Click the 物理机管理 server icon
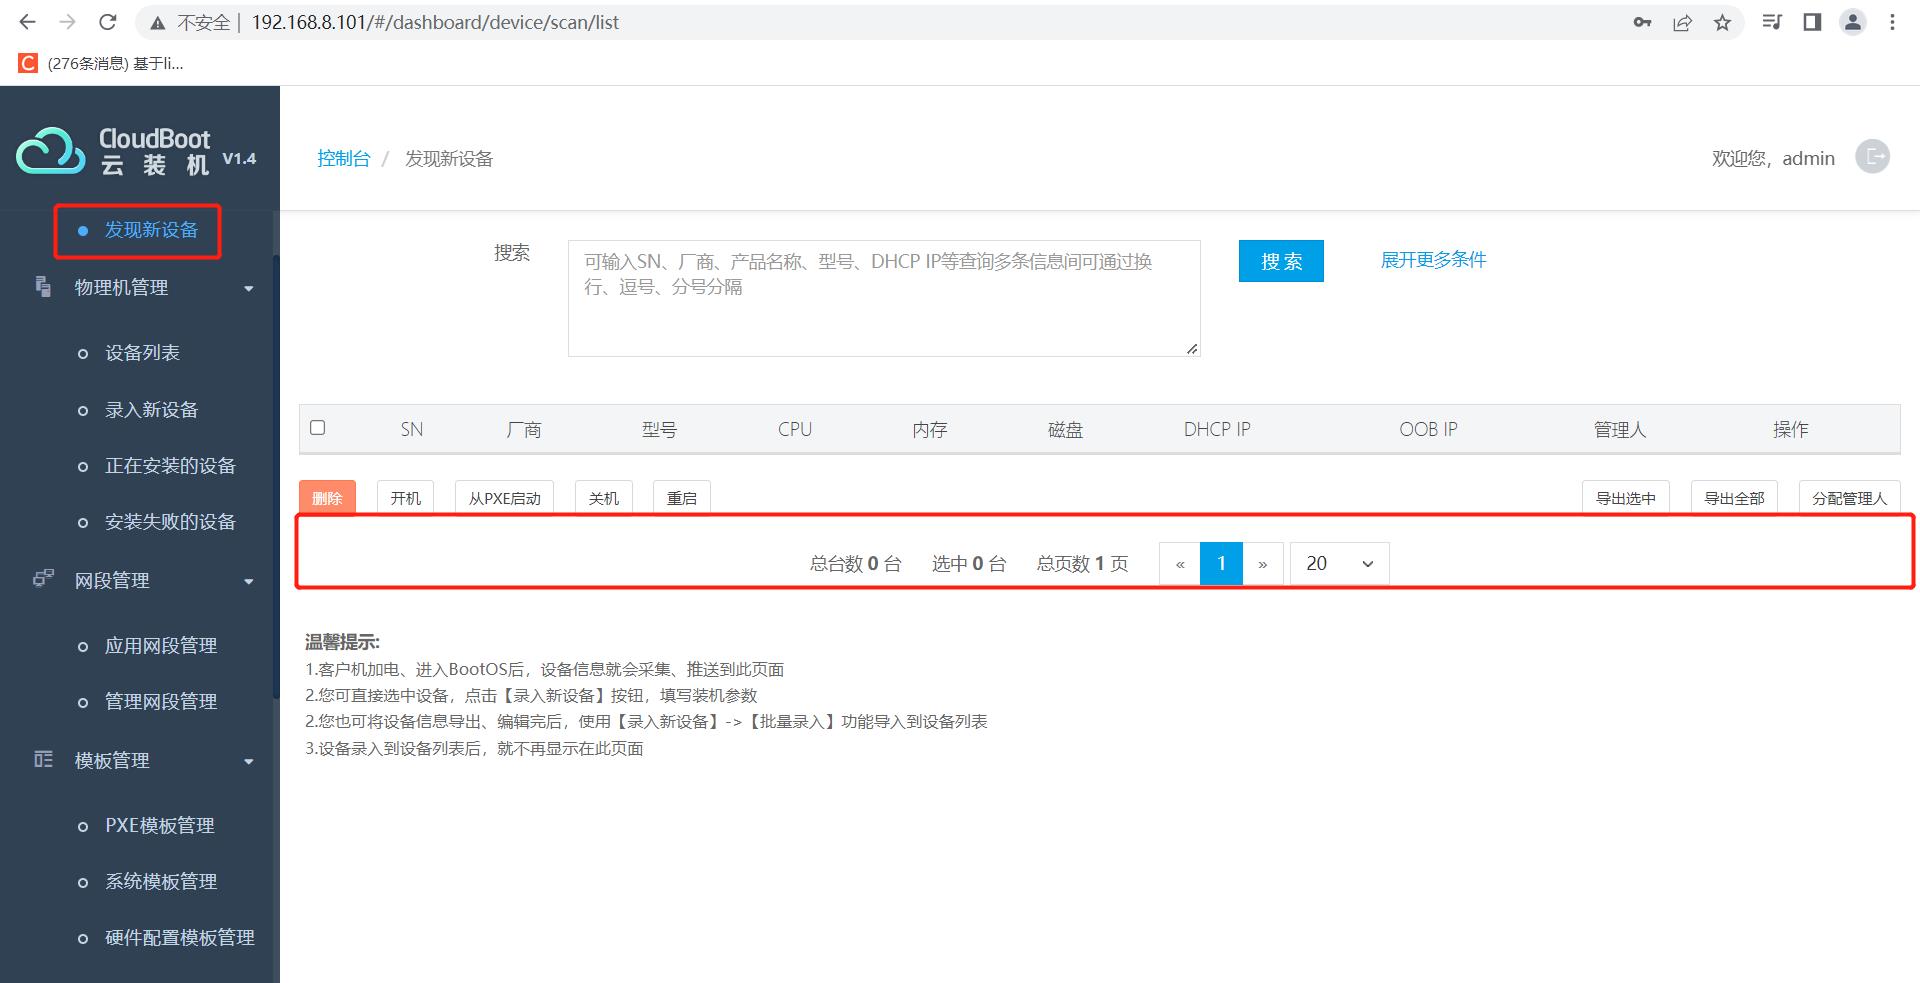This screenshot has width=1920, height=983. tap(43, 287)
